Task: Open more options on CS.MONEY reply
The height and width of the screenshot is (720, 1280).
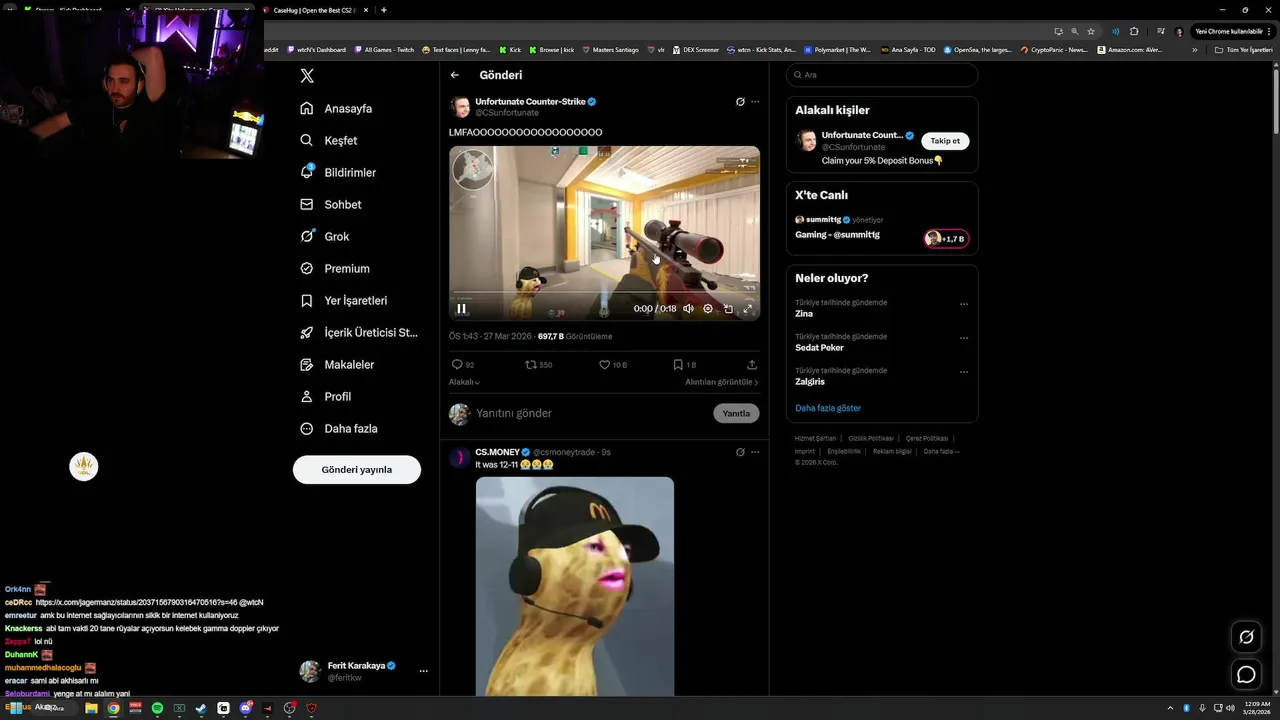Action: tap(755, 452)
